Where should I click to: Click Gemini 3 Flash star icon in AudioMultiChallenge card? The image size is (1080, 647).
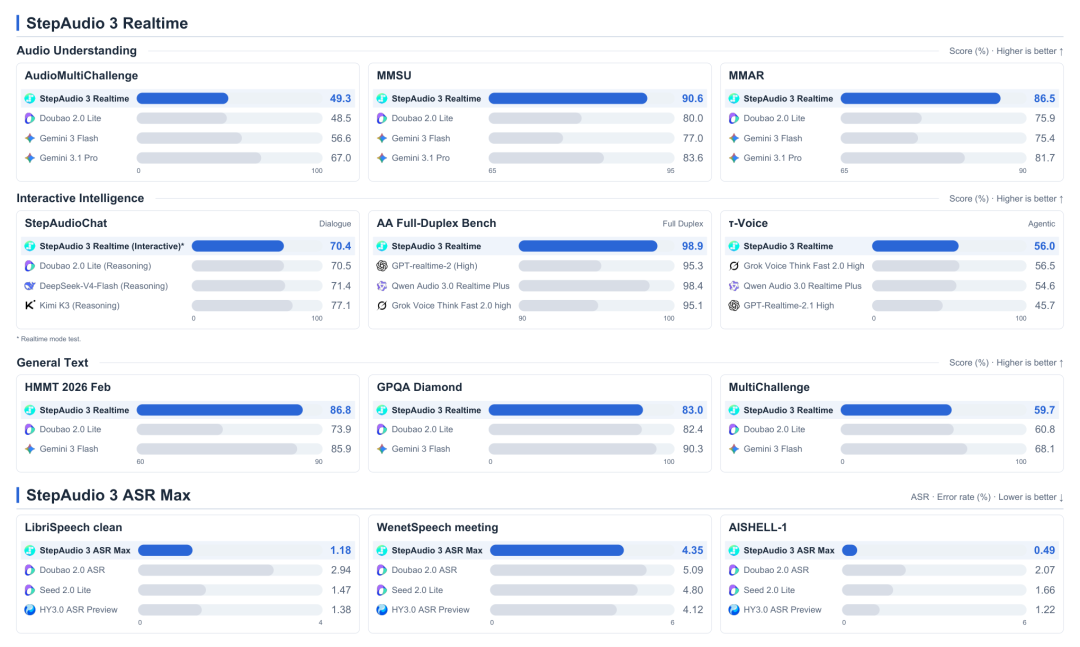click(x=30, y=138)
